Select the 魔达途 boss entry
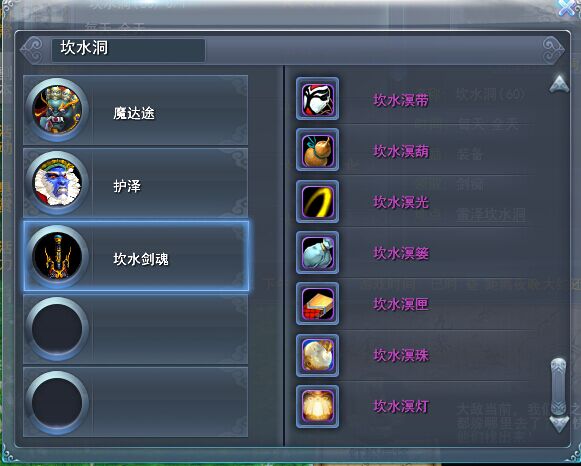 136,110
